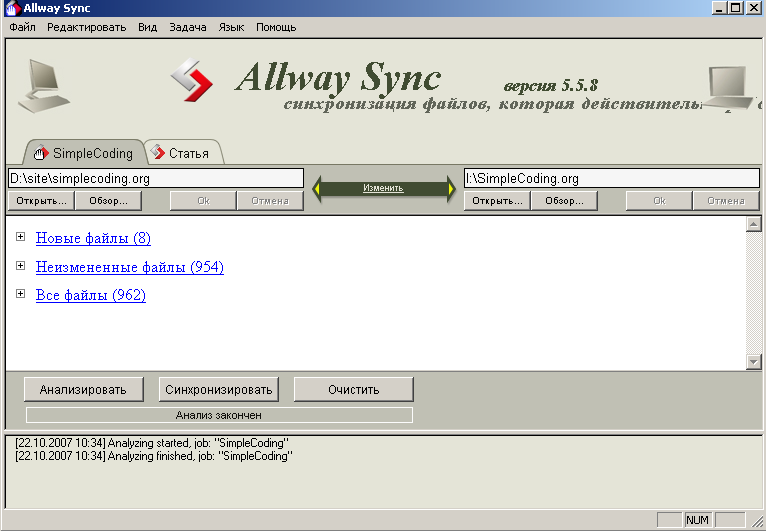Click the Allway Sync title bar icon
766x531 pixels.
coord(13,8)
